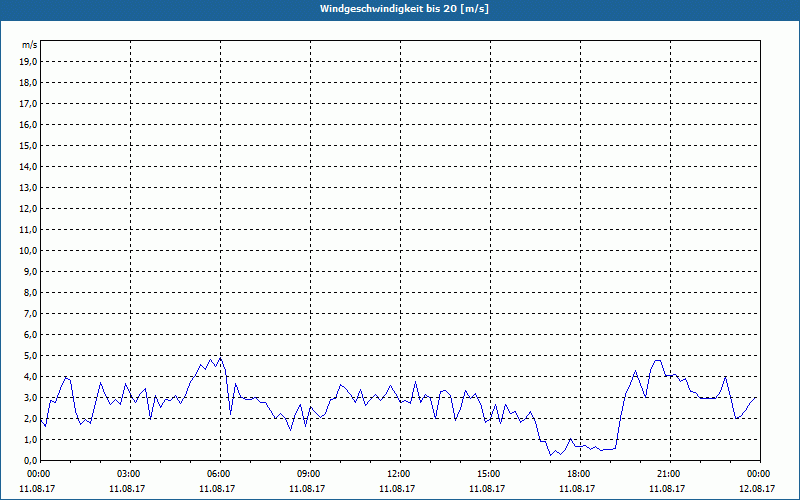Select the 0,0 y-axis origin label

29,460
